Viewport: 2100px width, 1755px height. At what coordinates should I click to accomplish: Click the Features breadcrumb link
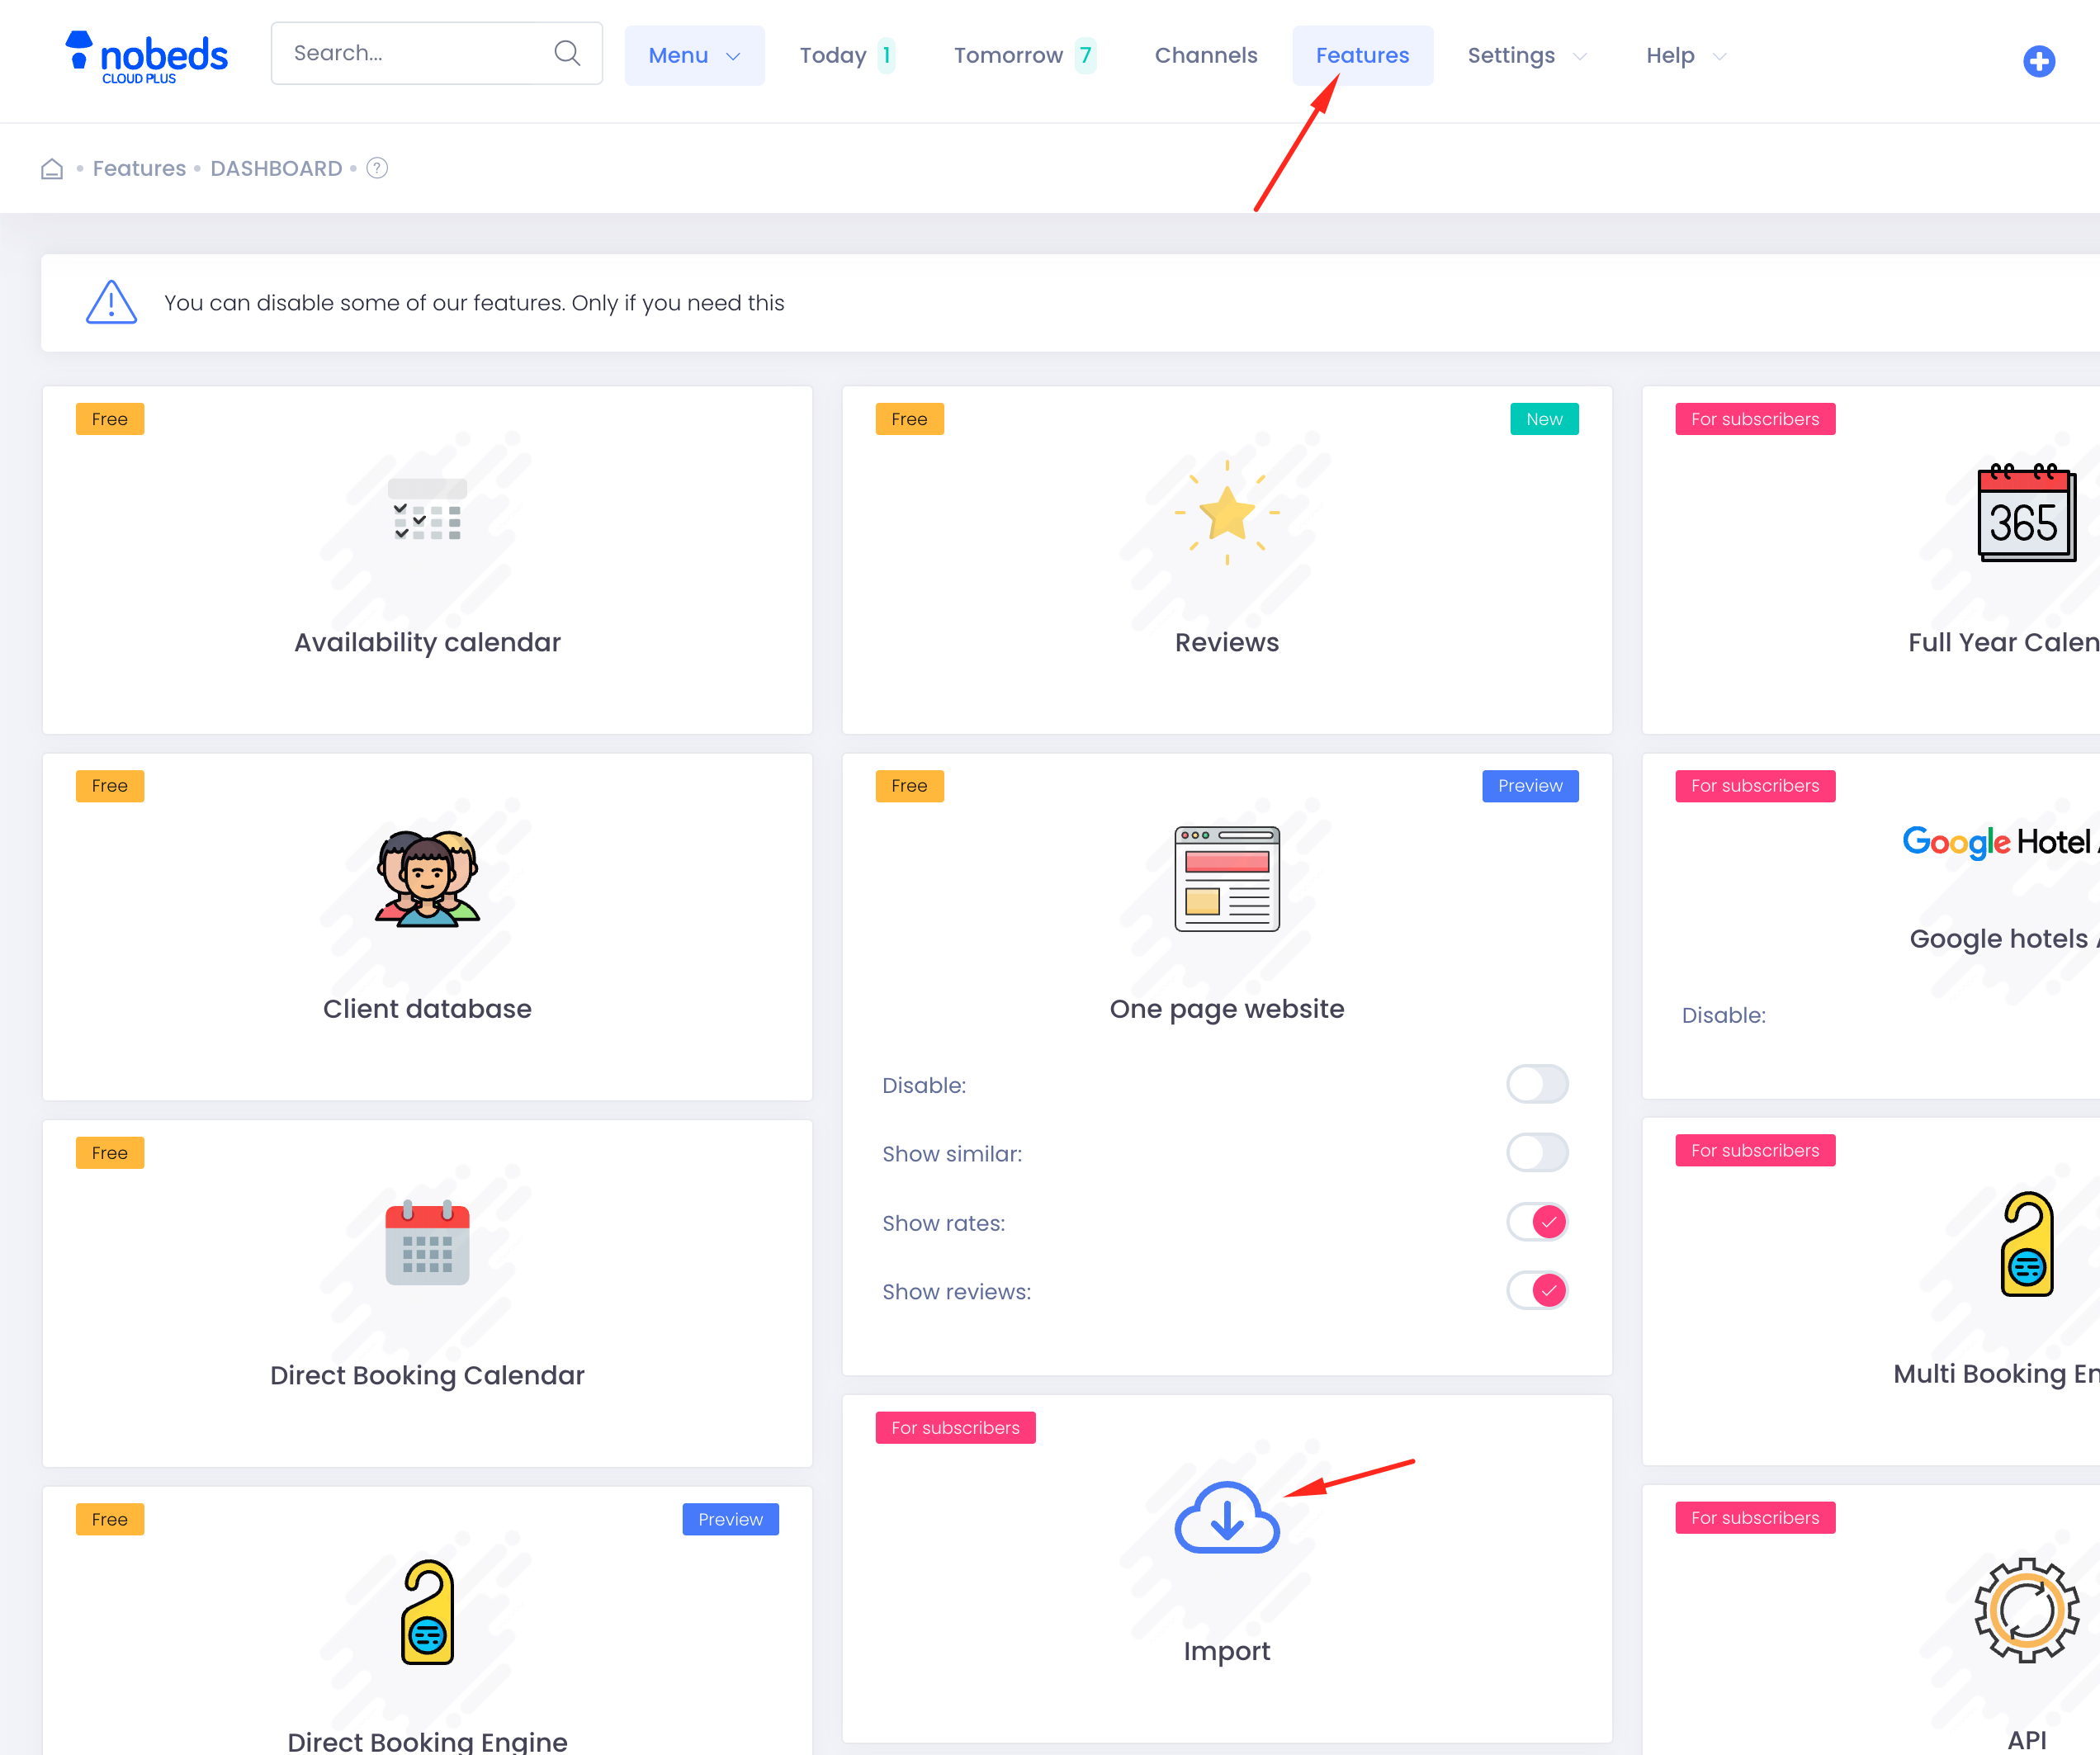coord(139,169)
